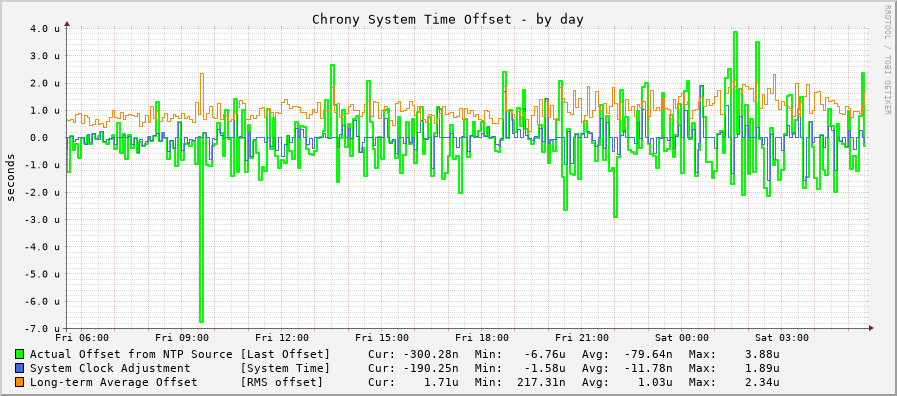The width and height of the screenshot is (897, 396).
Task: Click the '-4.0 u' y-axis label
Action: coord(42,247)
